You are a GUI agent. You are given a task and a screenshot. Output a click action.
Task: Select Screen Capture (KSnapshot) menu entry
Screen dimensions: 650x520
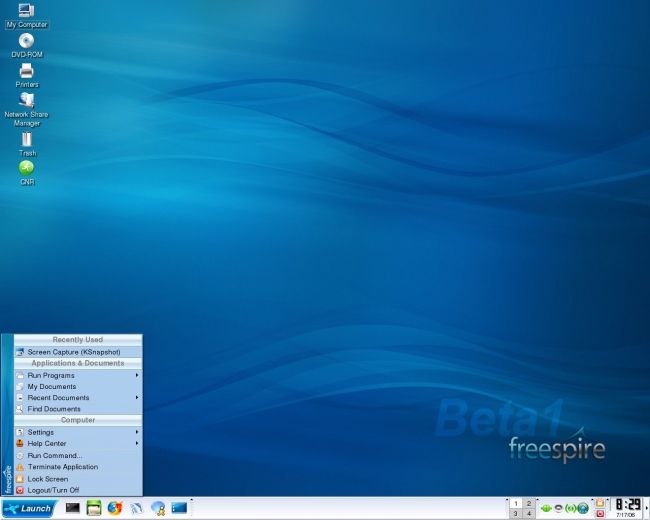73,352
